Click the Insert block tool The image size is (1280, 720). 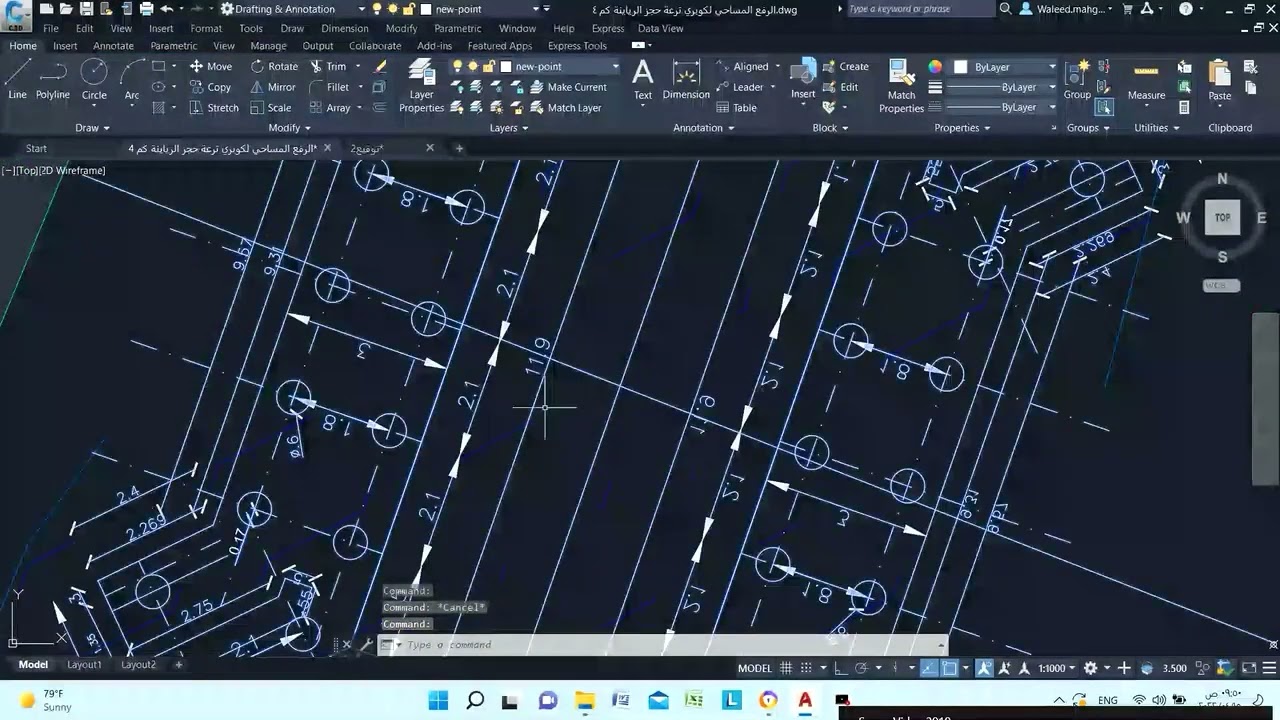coord(803,80)
